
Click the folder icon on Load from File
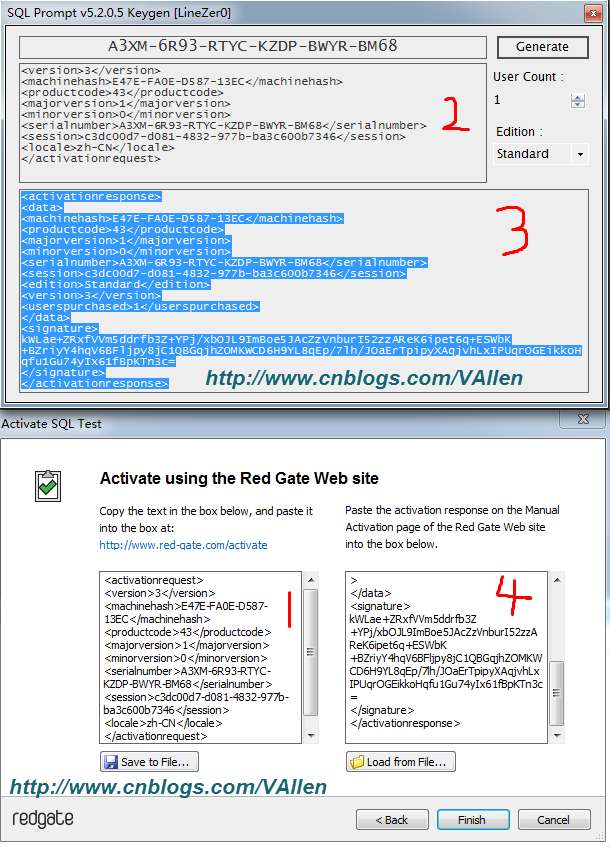pos(357,762)
